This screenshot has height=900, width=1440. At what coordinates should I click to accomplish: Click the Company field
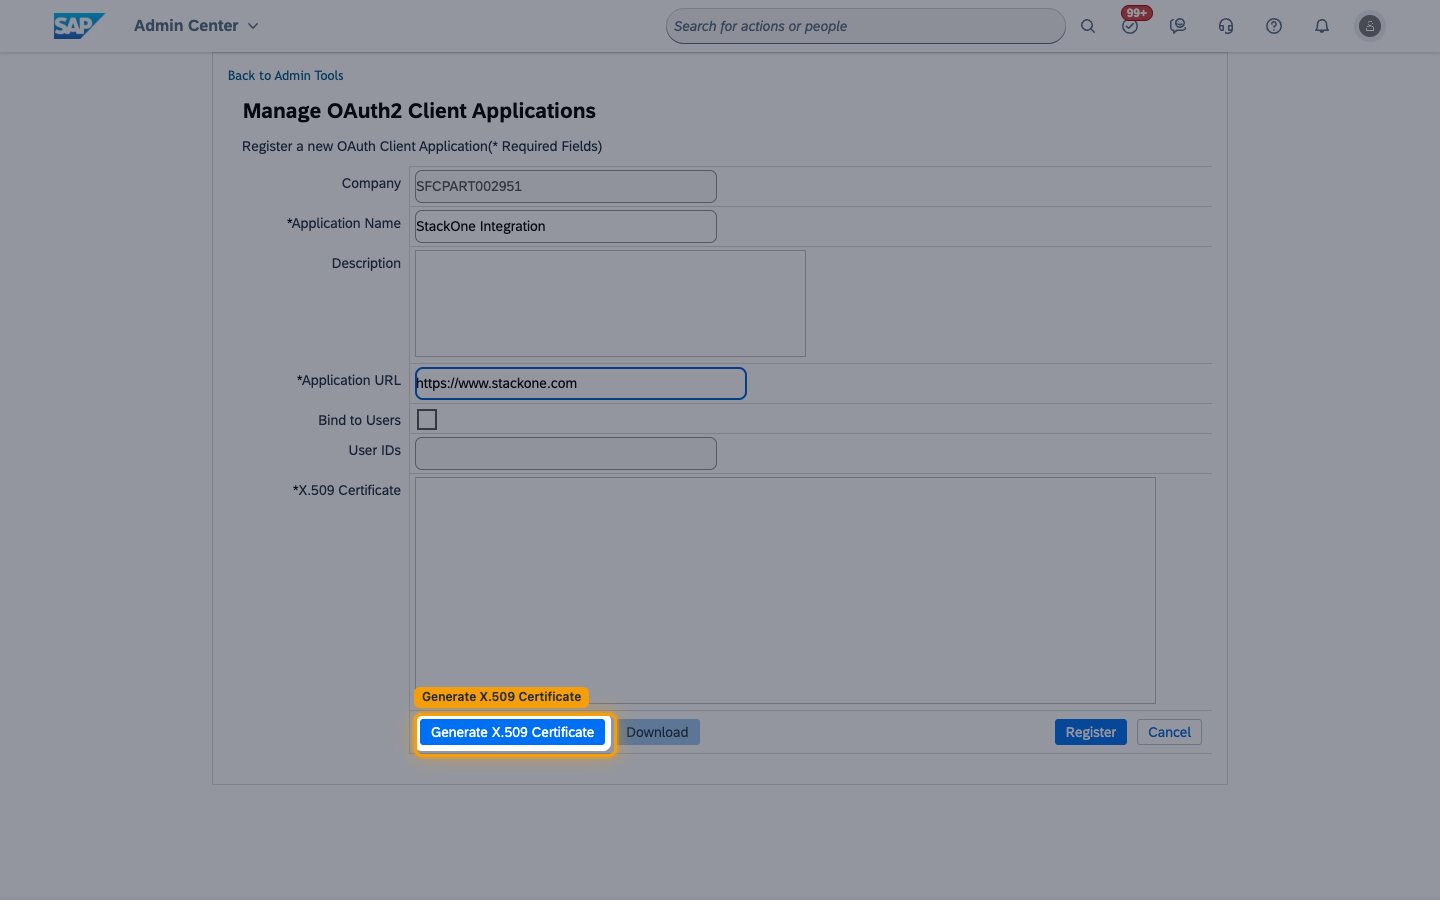click(566, 186)
